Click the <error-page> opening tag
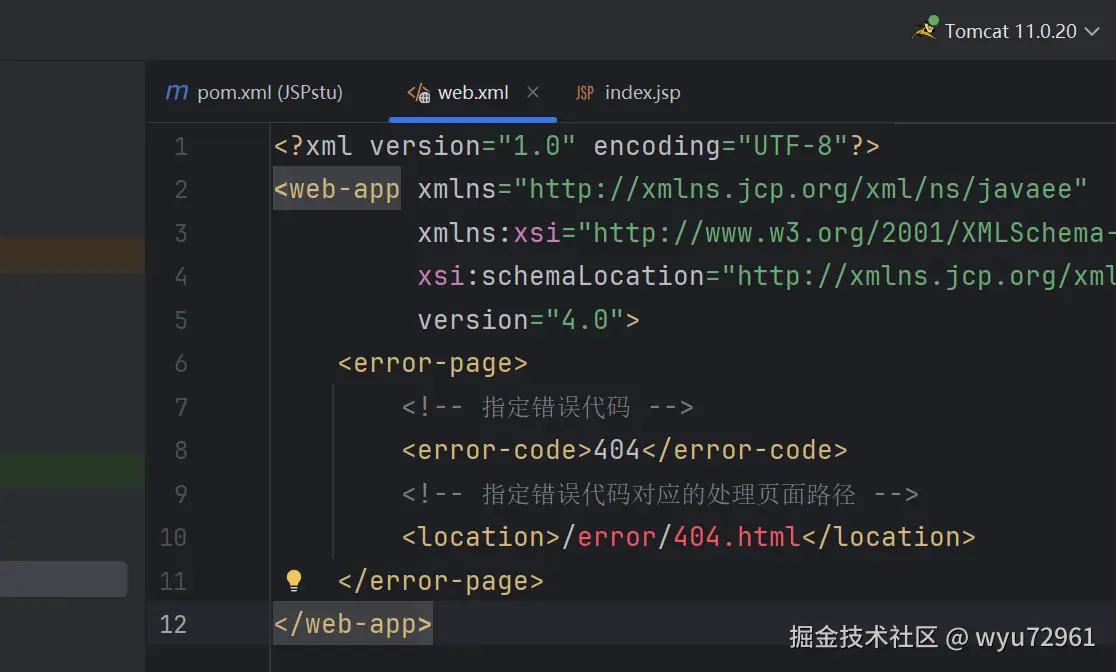The height and width of the screenshot is (672, 1116). click(x=433, y=364)
